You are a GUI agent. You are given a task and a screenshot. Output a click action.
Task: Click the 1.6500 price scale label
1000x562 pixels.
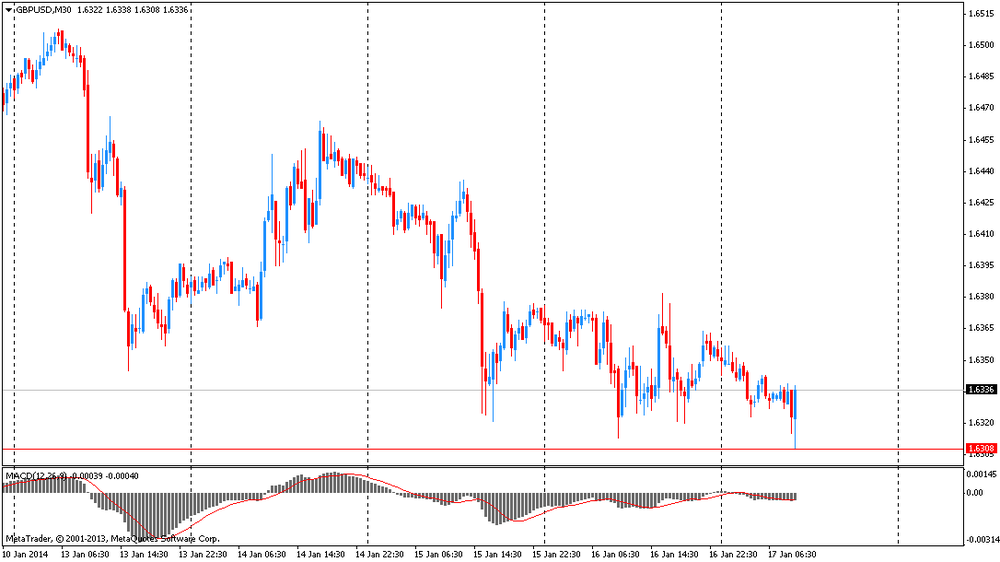pos(980,45)
